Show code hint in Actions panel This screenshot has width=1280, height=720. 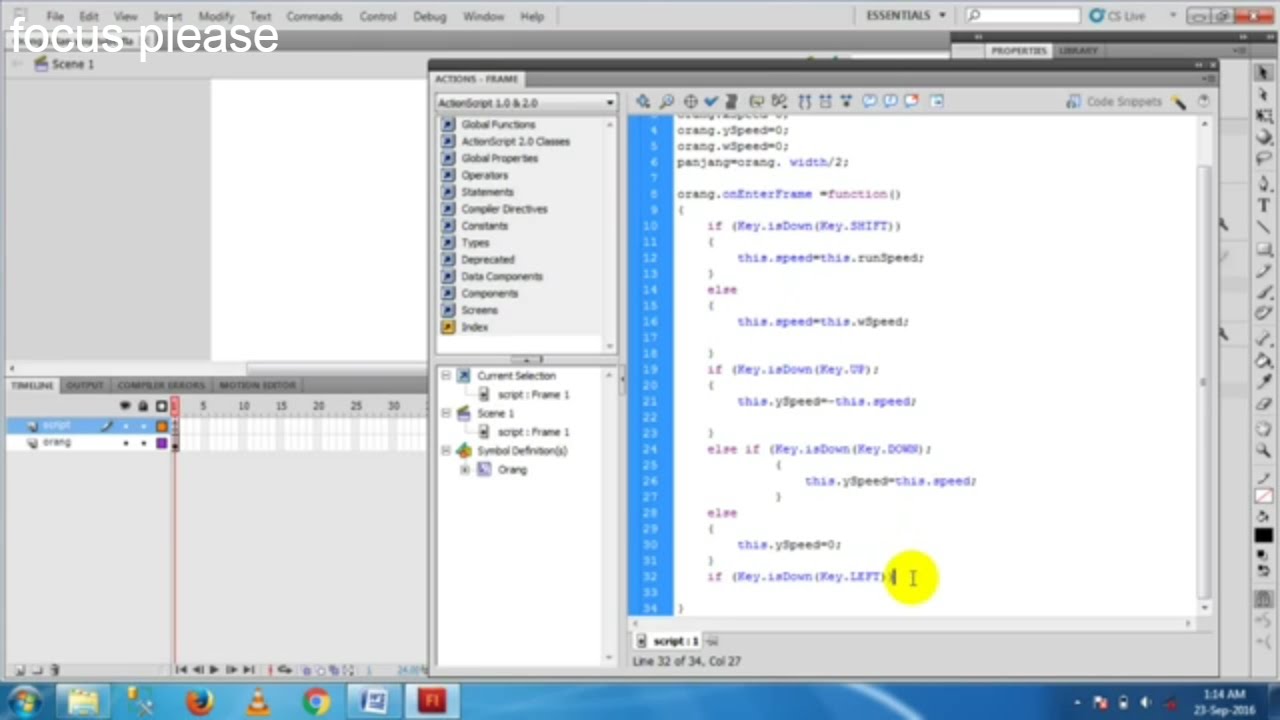click(x=757, y=102)
